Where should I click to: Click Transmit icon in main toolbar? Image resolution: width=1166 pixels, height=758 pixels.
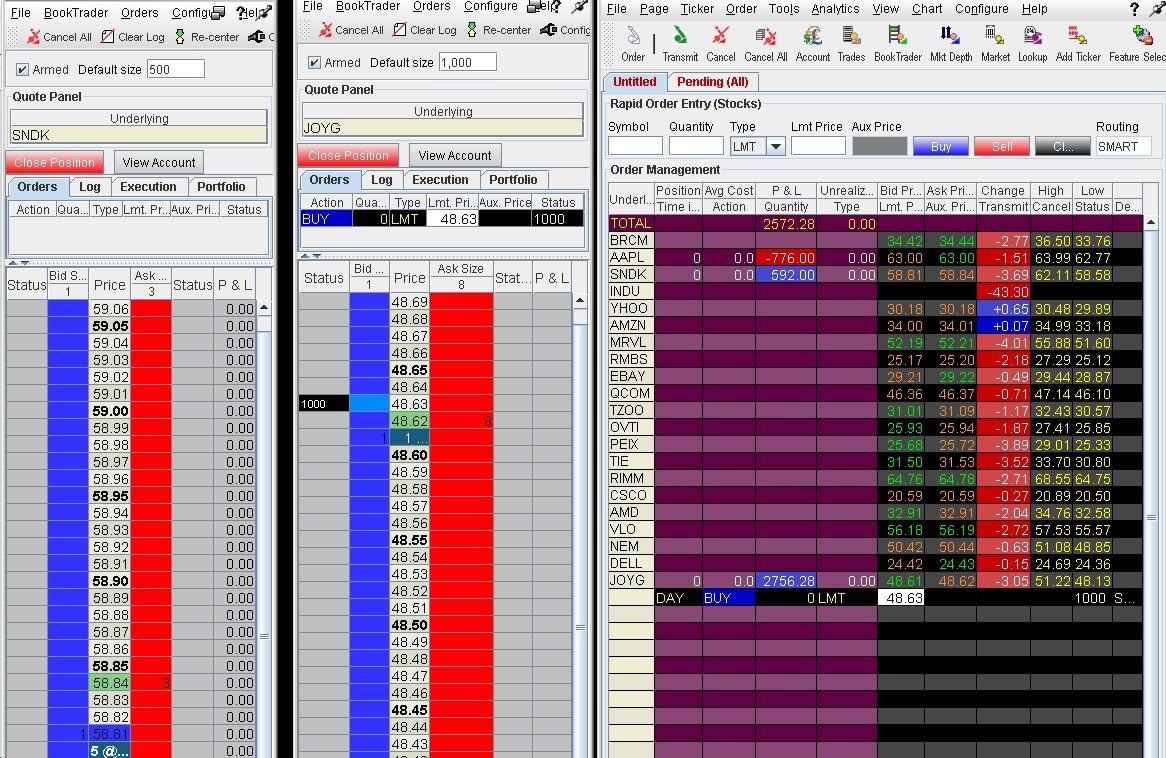click(680, 43)
